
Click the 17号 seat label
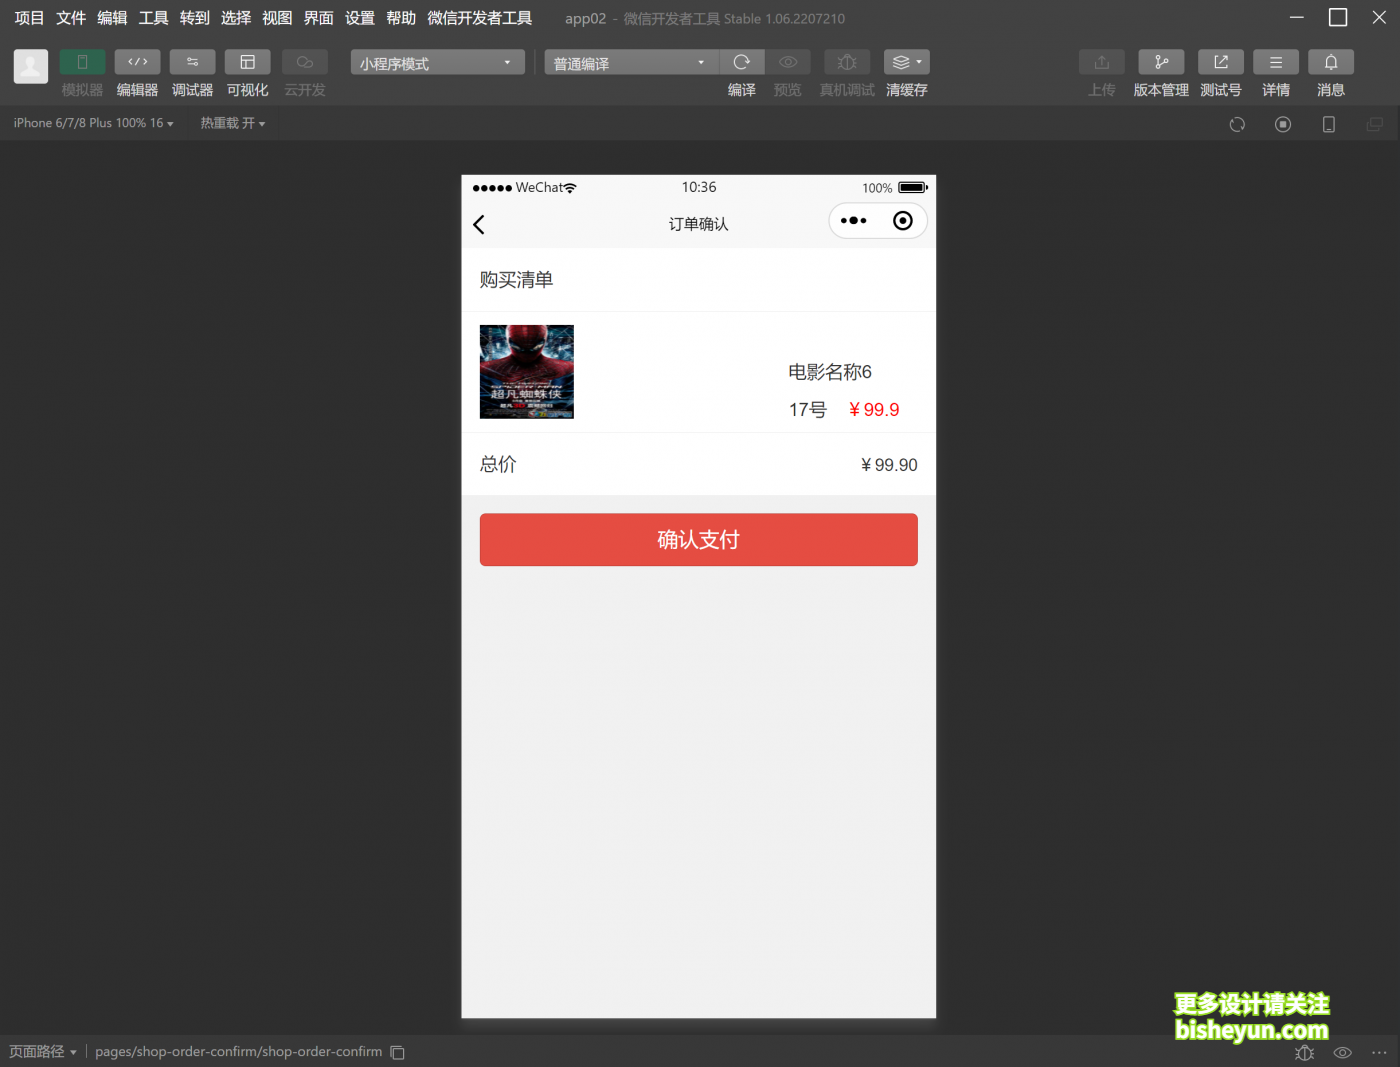coord(808,410)
